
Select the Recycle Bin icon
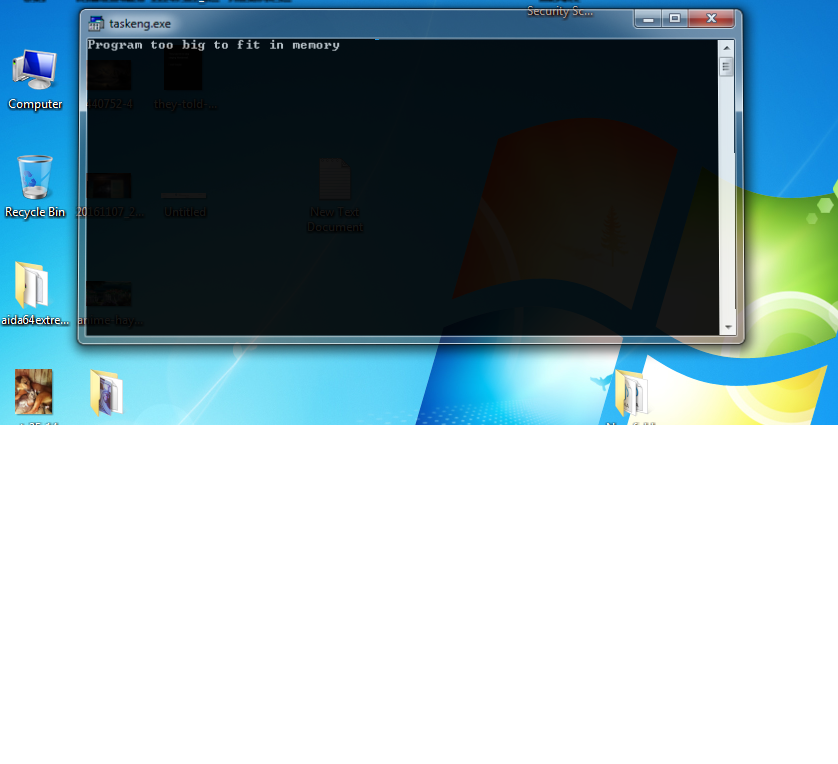point(35,186)
